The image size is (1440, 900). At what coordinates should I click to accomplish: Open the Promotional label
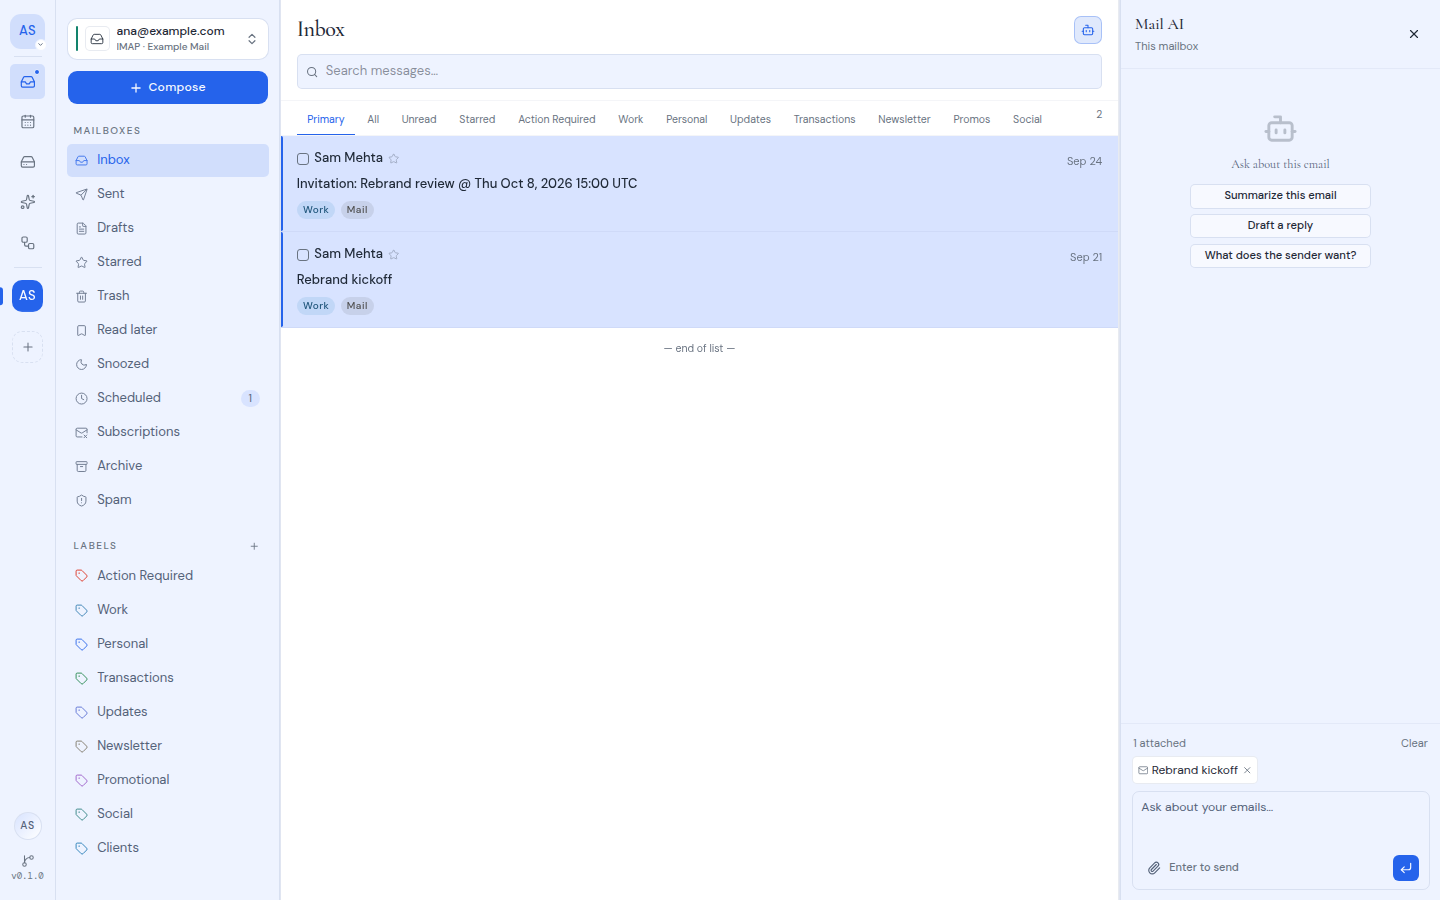[168, 780]
